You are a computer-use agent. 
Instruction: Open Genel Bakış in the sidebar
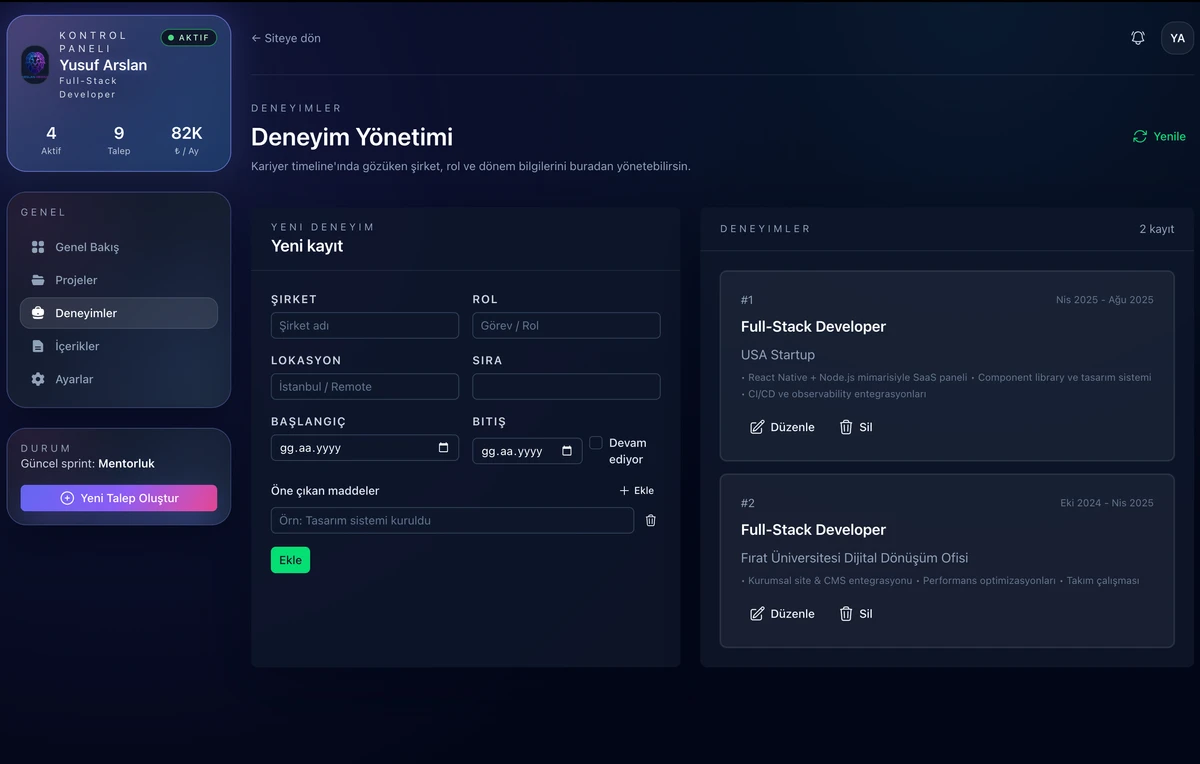tap(87, 247)
